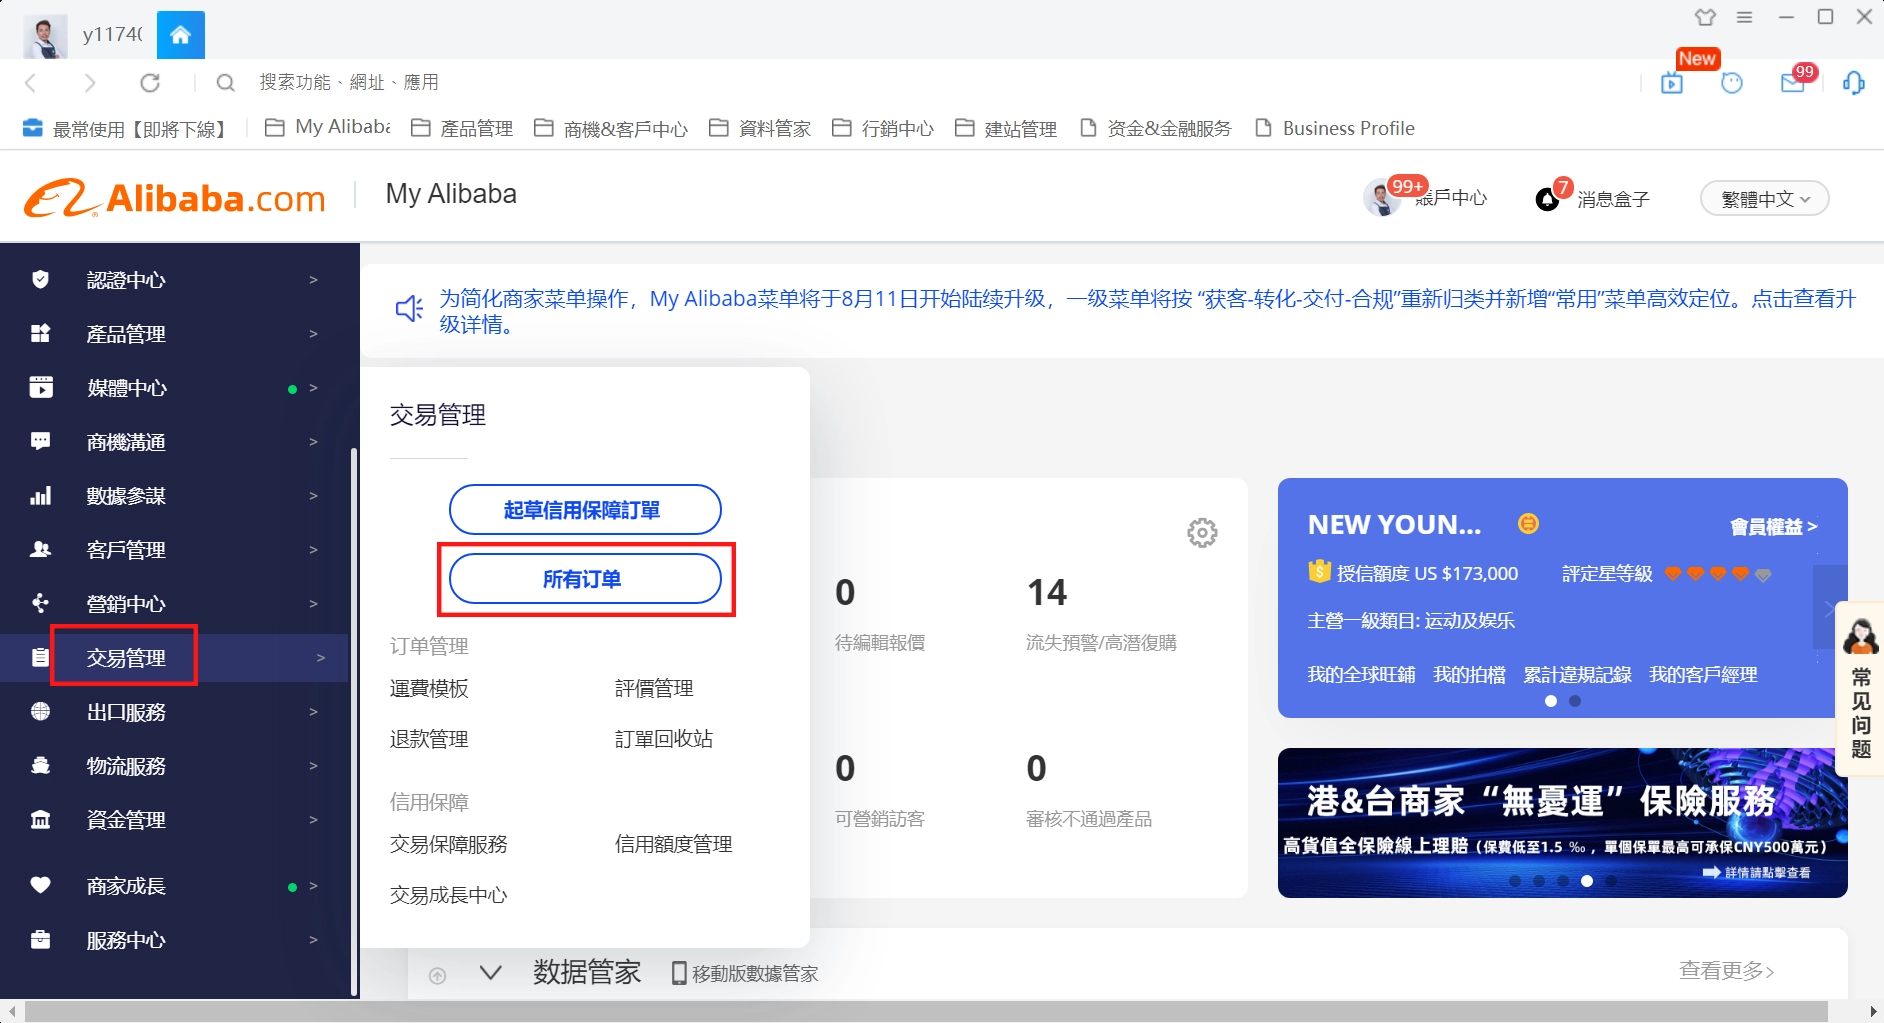Click the headset support icon
The image size is (1884, 1023).
1854,83
